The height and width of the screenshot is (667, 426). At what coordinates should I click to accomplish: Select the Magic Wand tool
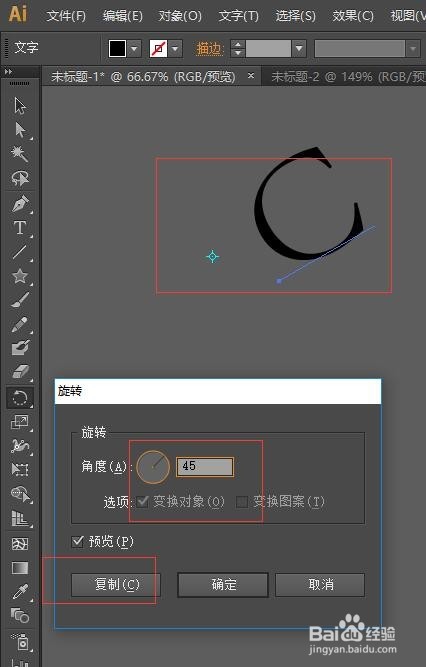(20, 154)
